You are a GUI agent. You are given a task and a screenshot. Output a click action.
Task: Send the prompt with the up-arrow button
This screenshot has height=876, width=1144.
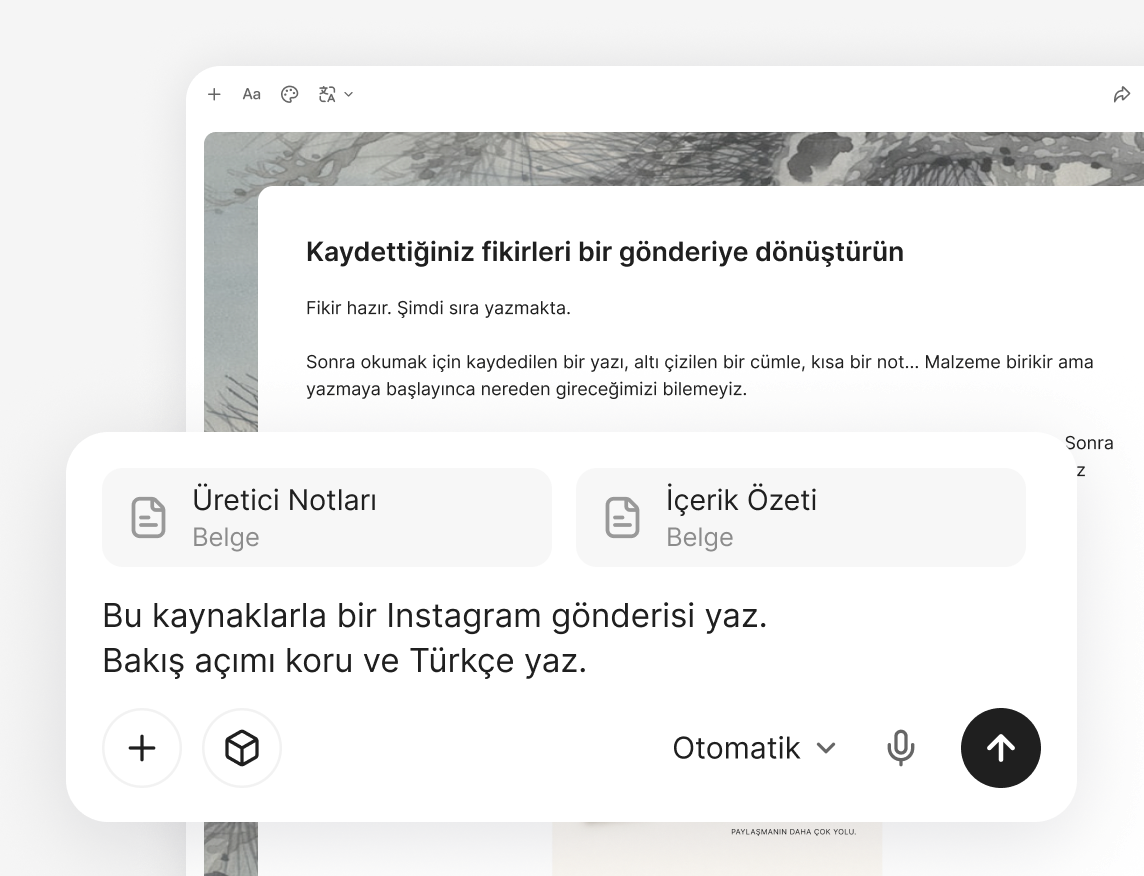[x=1001, y=748]
